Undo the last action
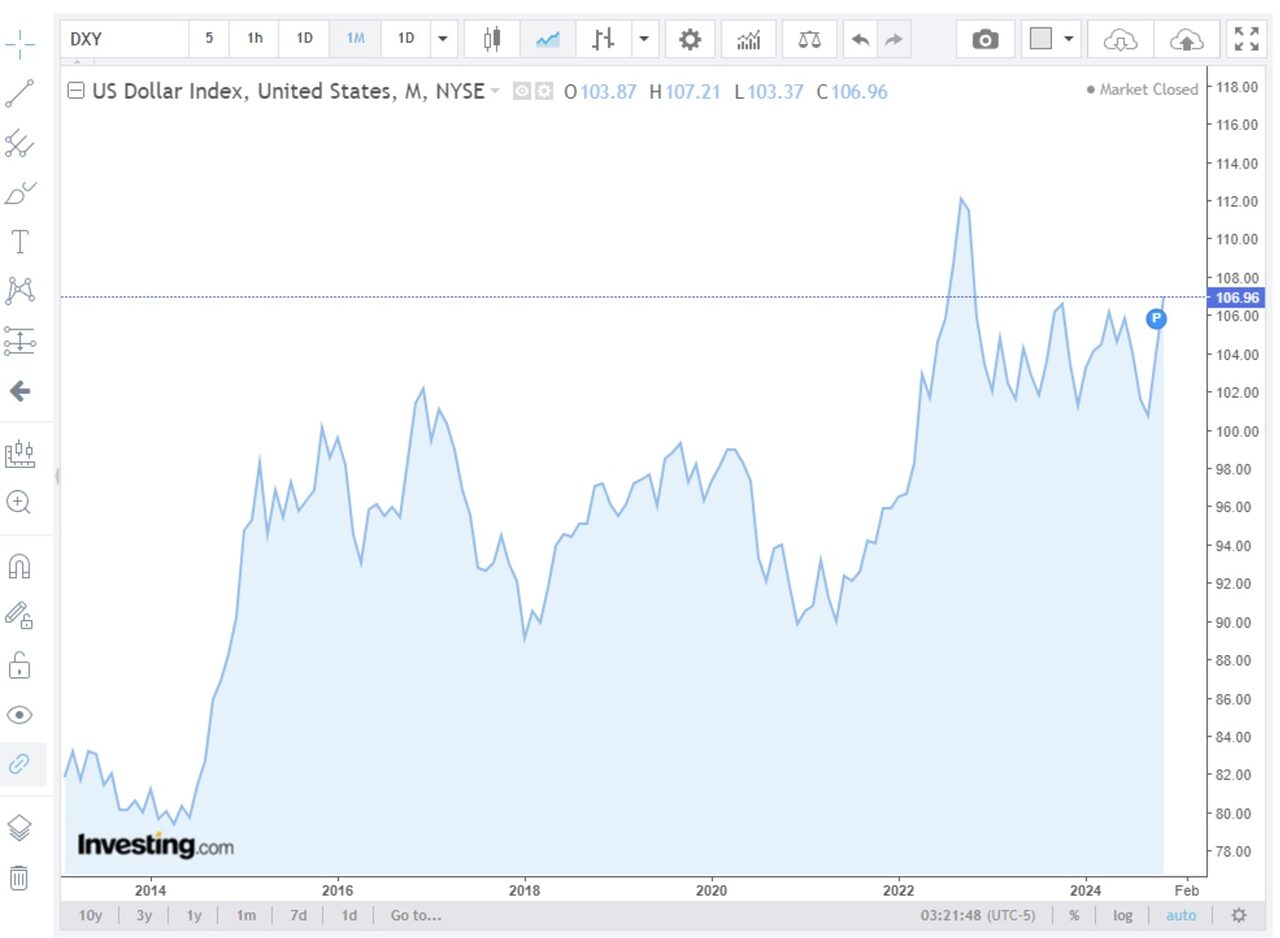The height and width of the screenshot is (938, 1280). (x=860, y=39)
